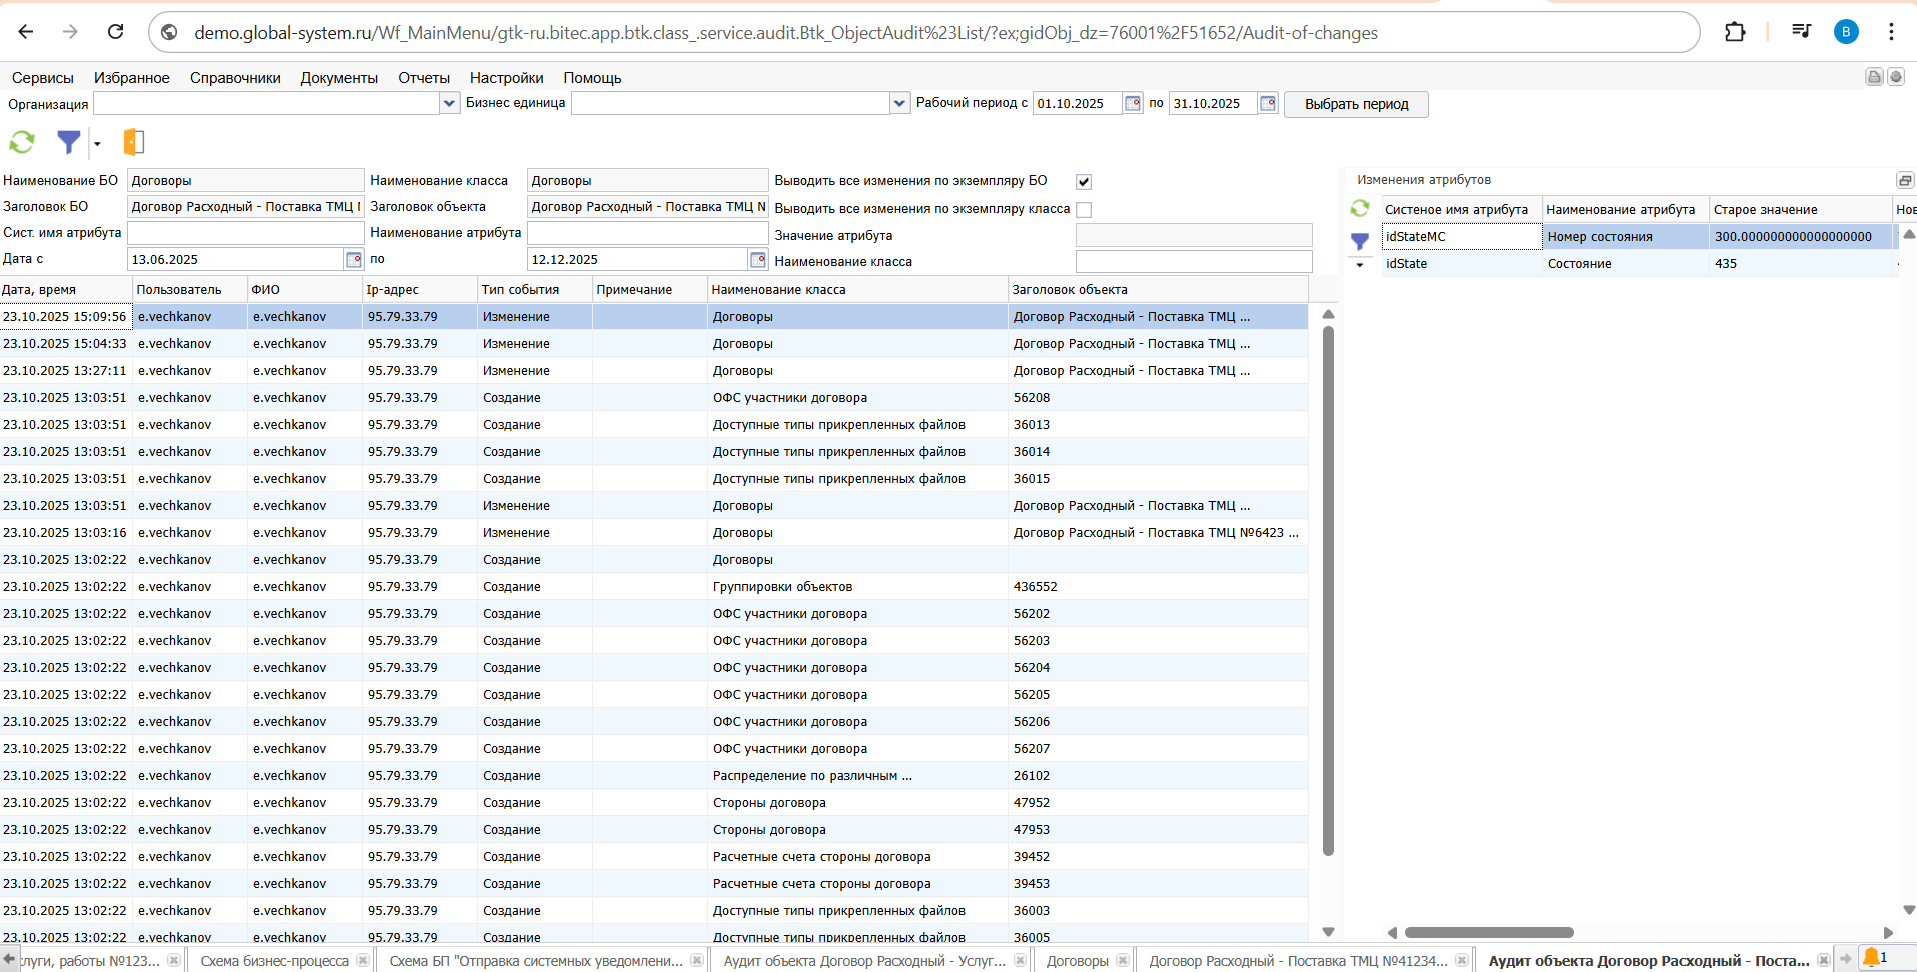Click the green refresh icon in toolbar
This screenshot has height=972, width=1917.
[x=22, y=143]
